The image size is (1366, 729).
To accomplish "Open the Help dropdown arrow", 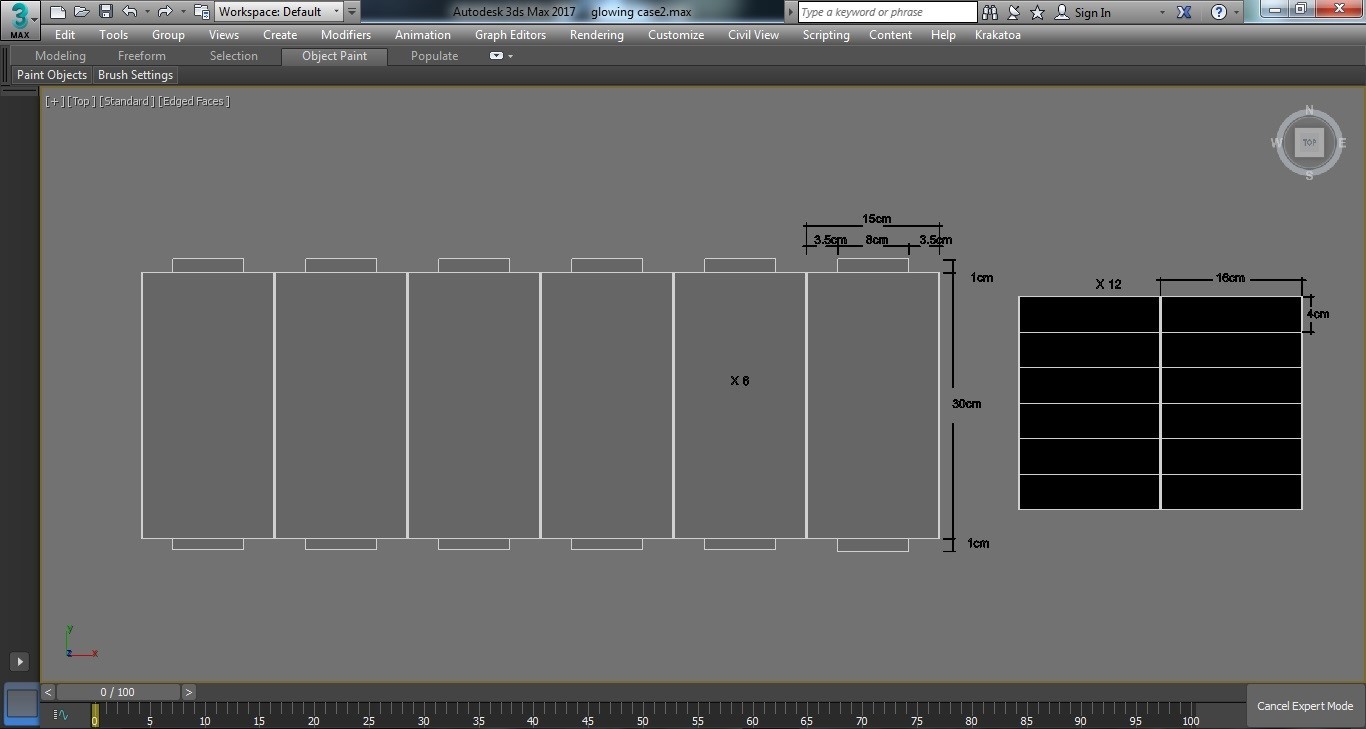I will (x=1237, y=13).
